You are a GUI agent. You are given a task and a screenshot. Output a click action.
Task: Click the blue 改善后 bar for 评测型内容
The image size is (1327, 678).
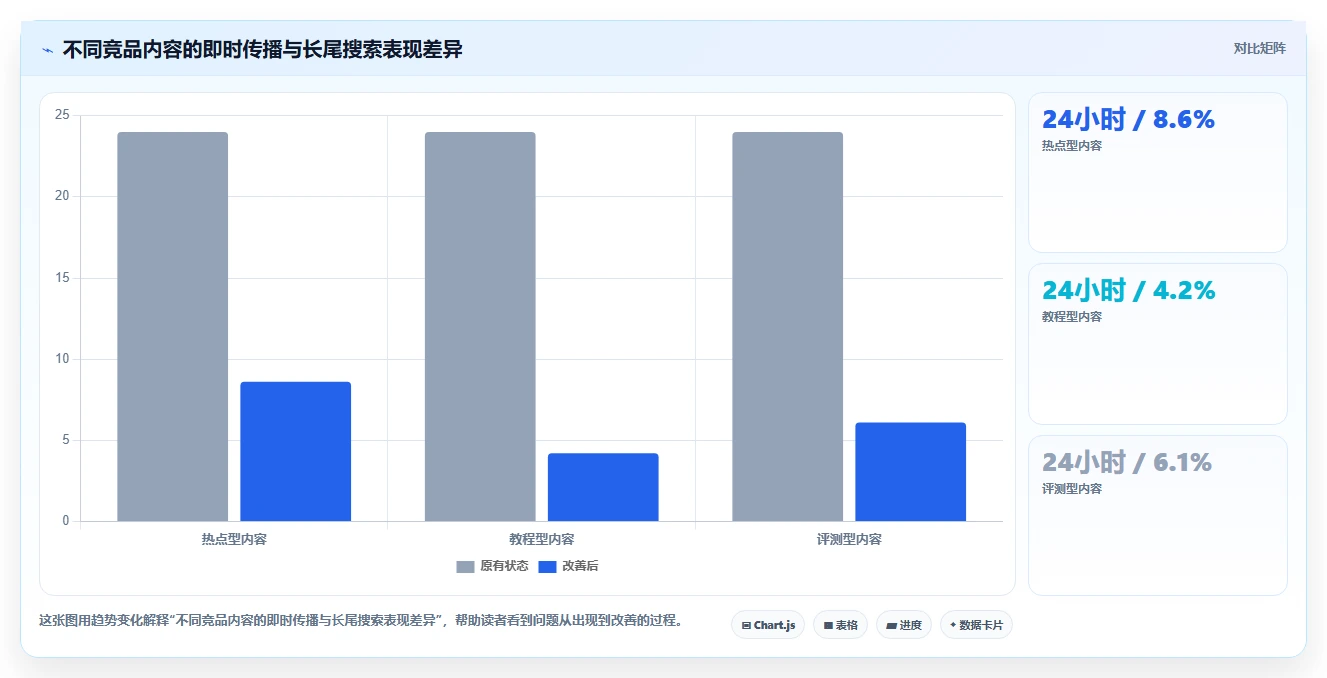(x=910, y=472)
